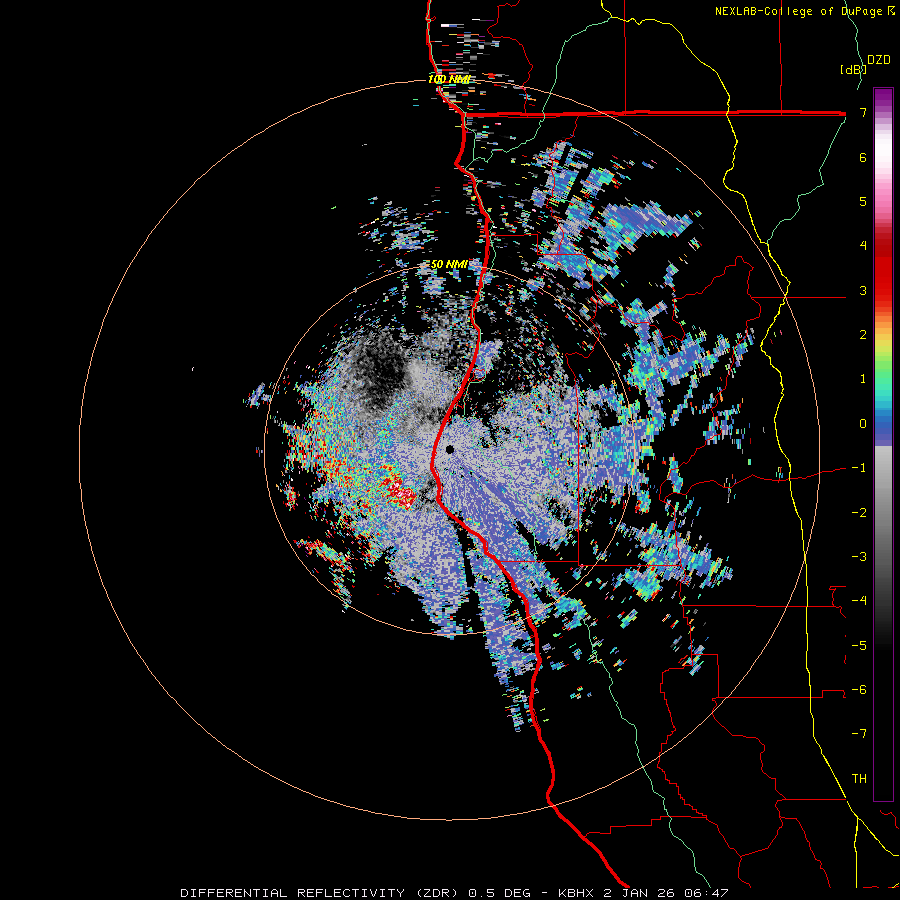Click the positive 7 scale label
Screen dimensions: 900x900
click(x=863, y=113)
